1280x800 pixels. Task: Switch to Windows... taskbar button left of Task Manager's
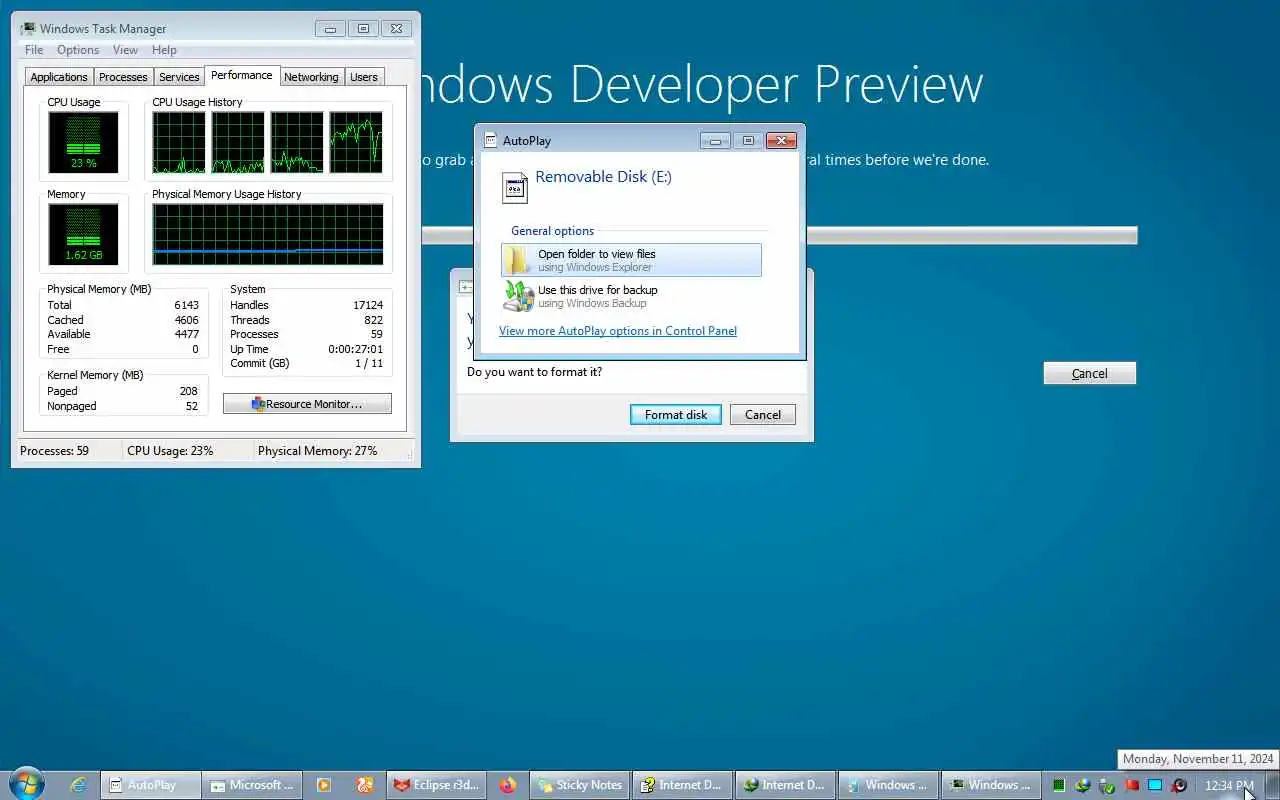[889, 785]
